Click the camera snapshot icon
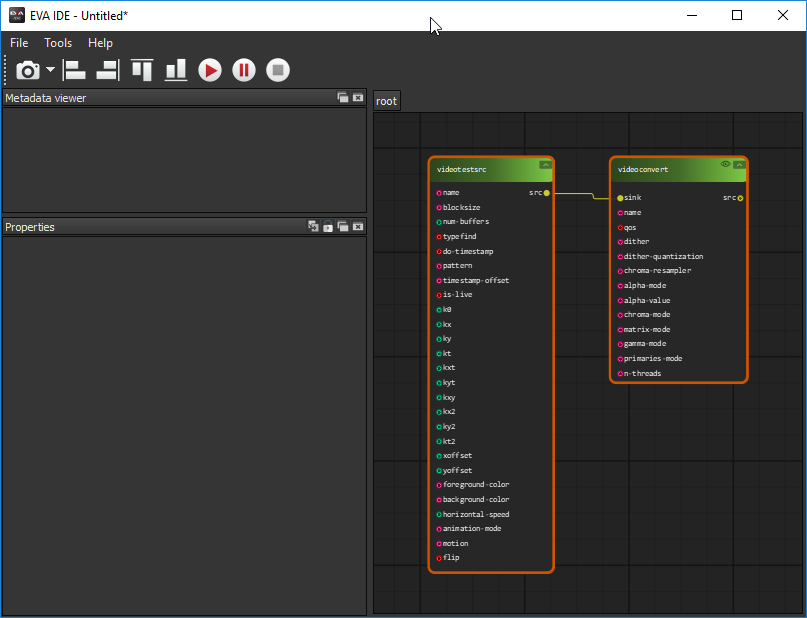The image size is (807, 618). click(x=28, y=70)
